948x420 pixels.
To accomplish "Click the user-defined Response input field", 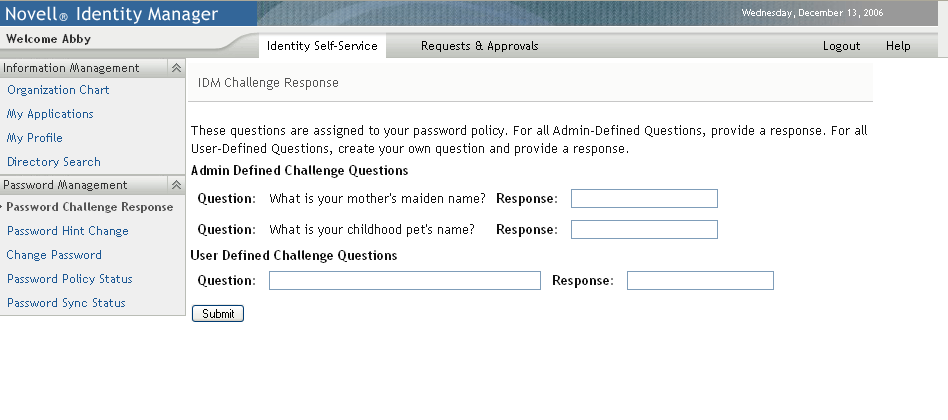I will 700,281.
